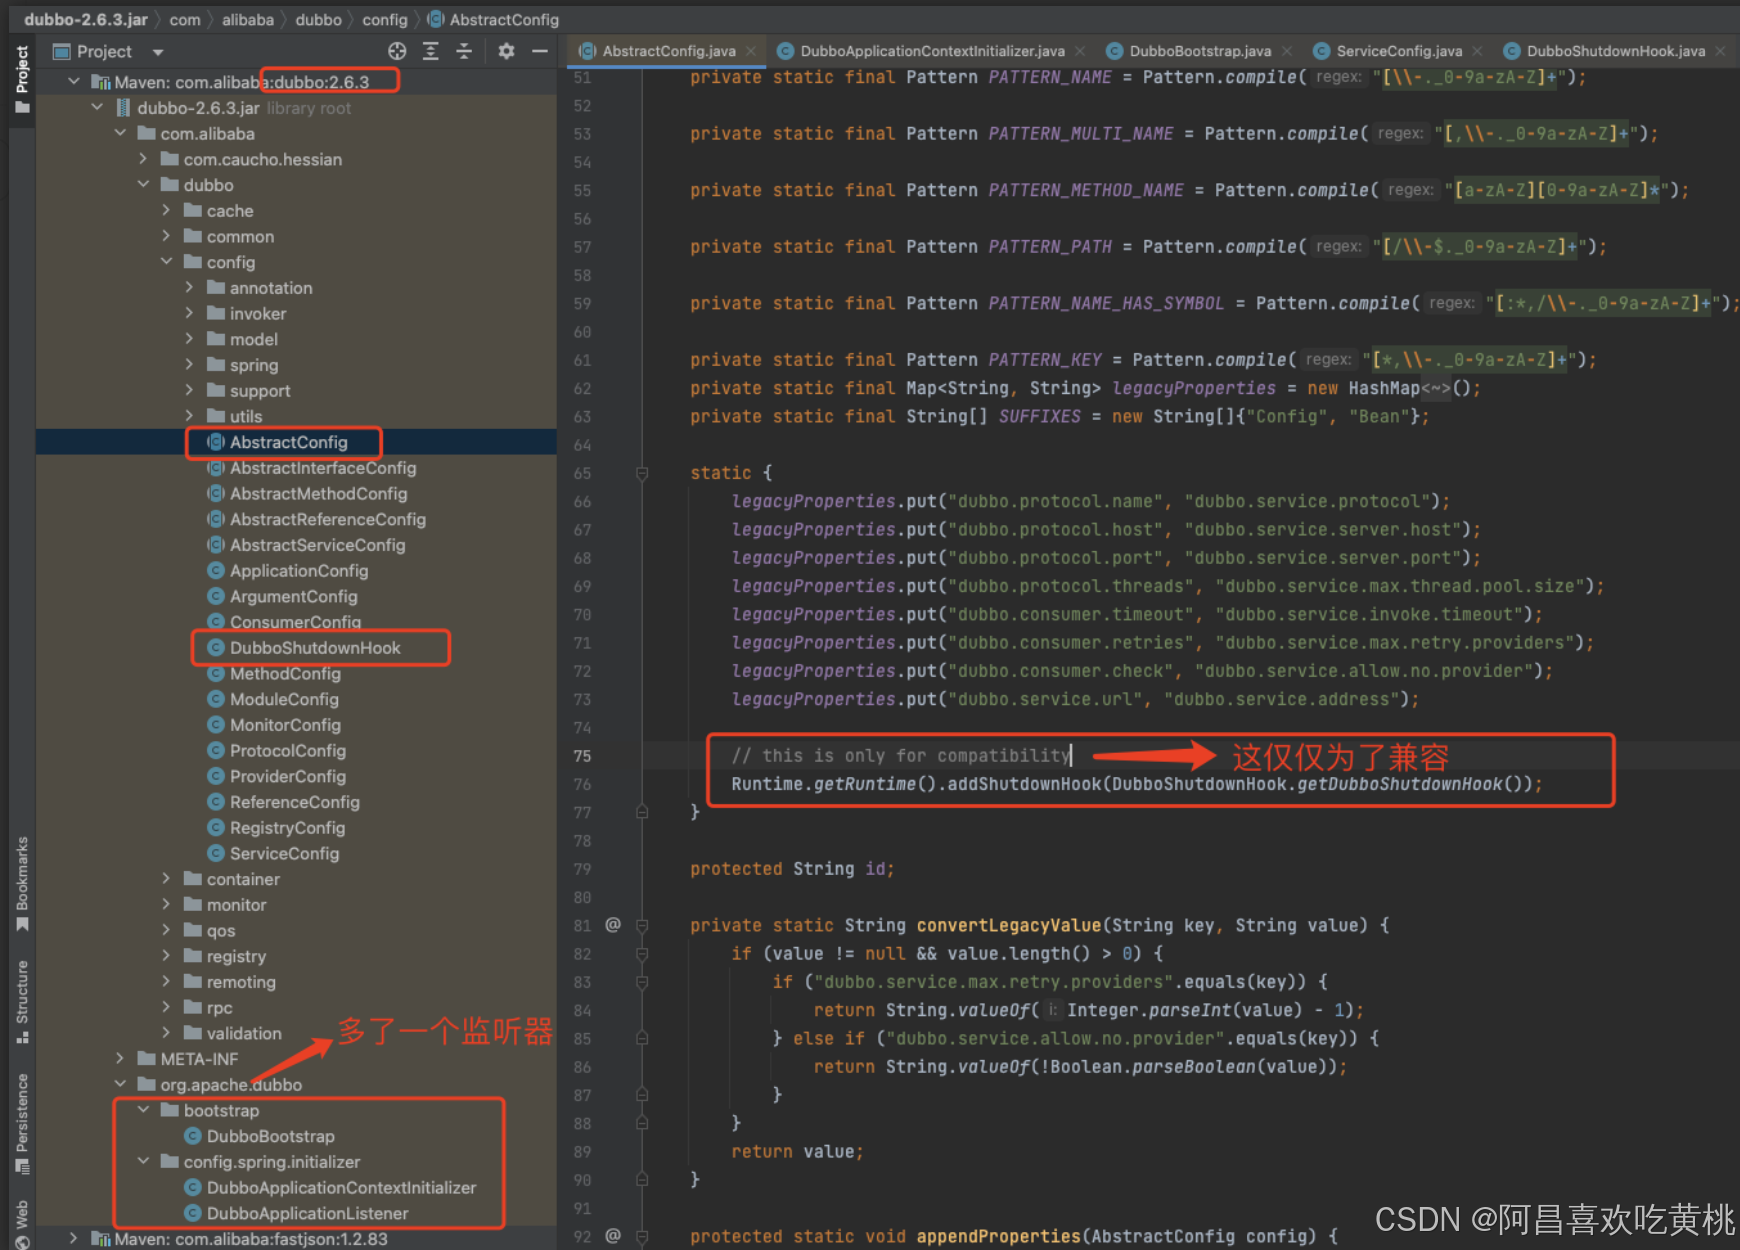Collapse the dubbo-2.6.3.jar library root
This screenshot has height=1250, width=1740.
[x=97, y=108]
